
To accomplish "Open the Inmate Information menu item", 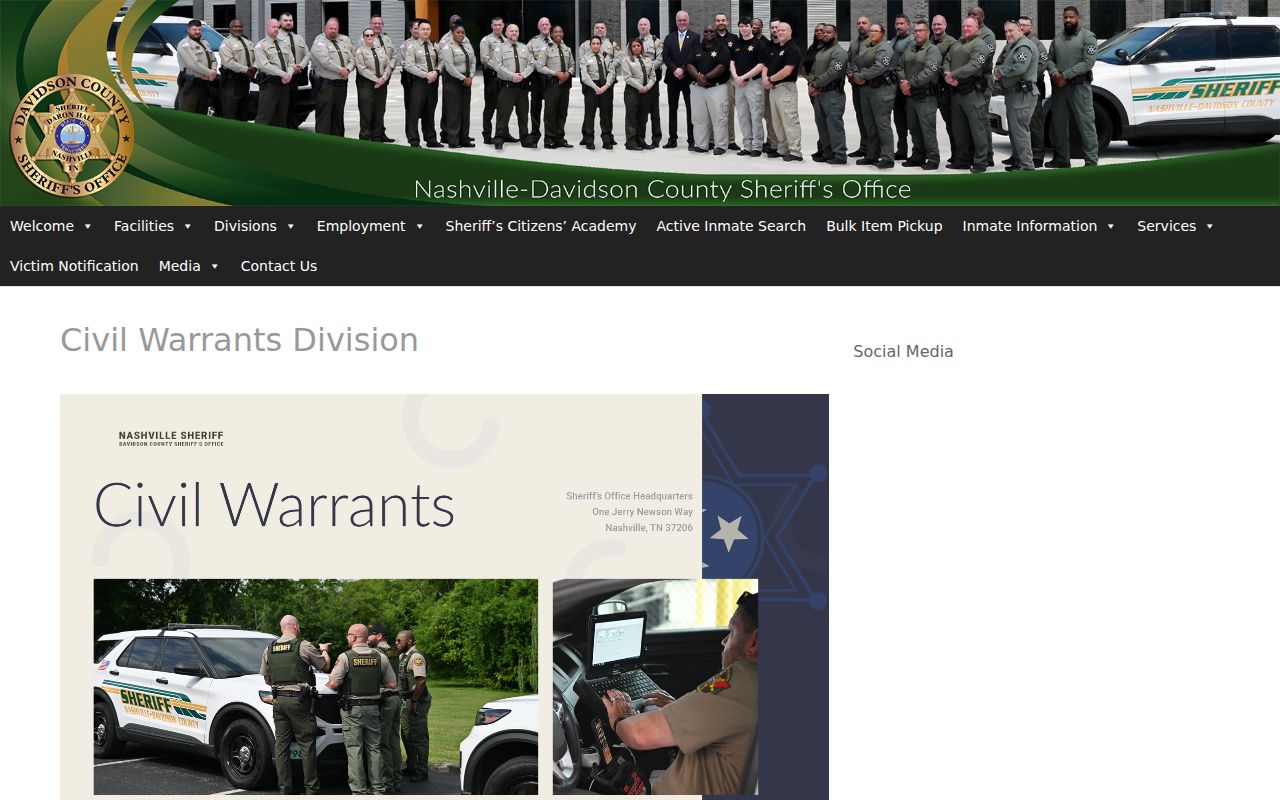I will (1030, 226).
